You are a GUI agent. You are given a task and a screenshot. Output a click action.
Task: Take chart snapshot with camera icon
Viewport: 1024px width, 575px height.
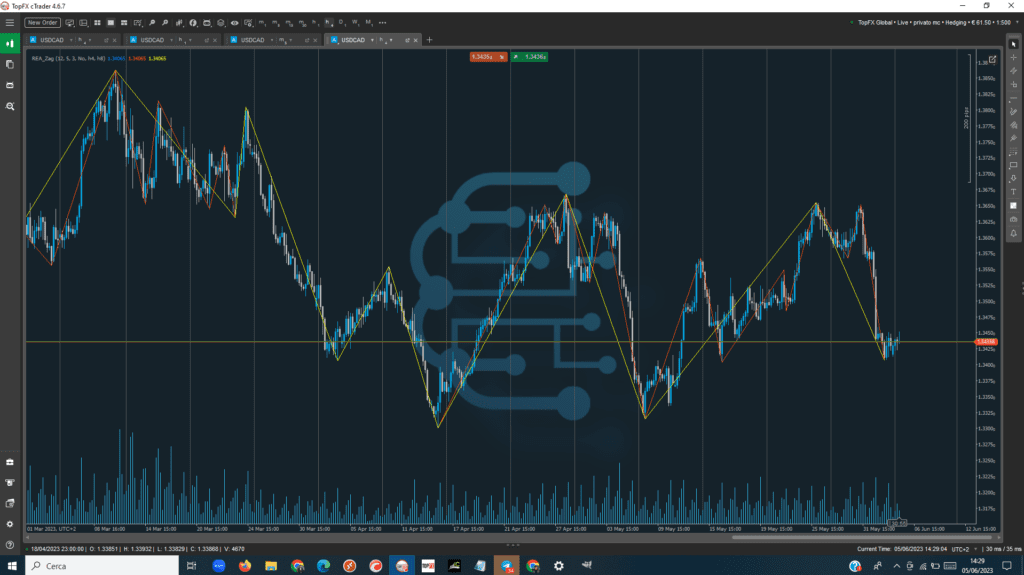pos(1014,219)
